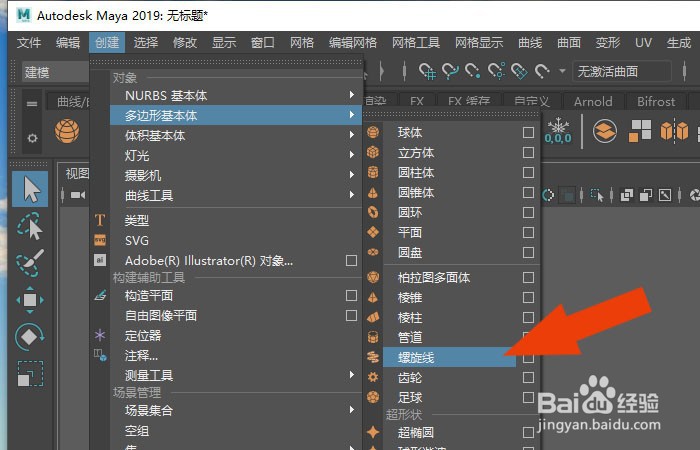Click the torus icon beside 圆环
700x450 pixels.
(373, 212)
